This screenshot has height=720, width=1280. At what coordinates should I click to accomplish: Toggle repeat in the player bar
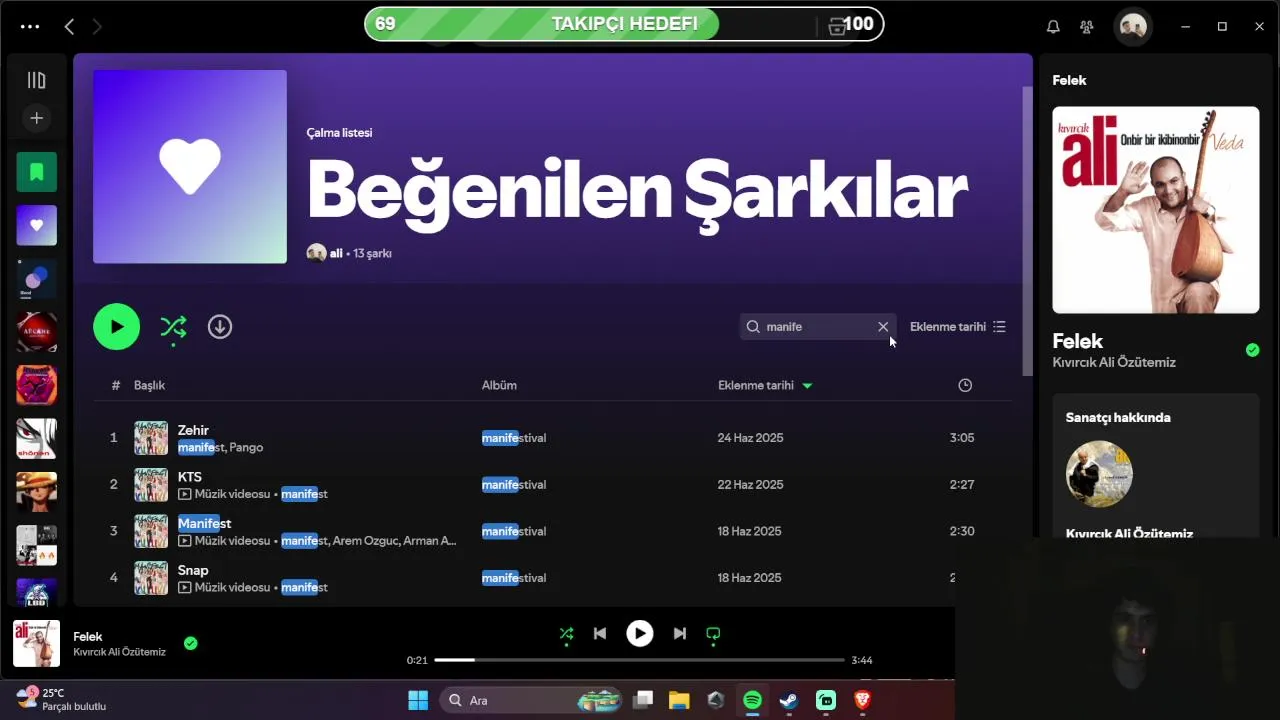pyautogui.click(x=713, y=633)
